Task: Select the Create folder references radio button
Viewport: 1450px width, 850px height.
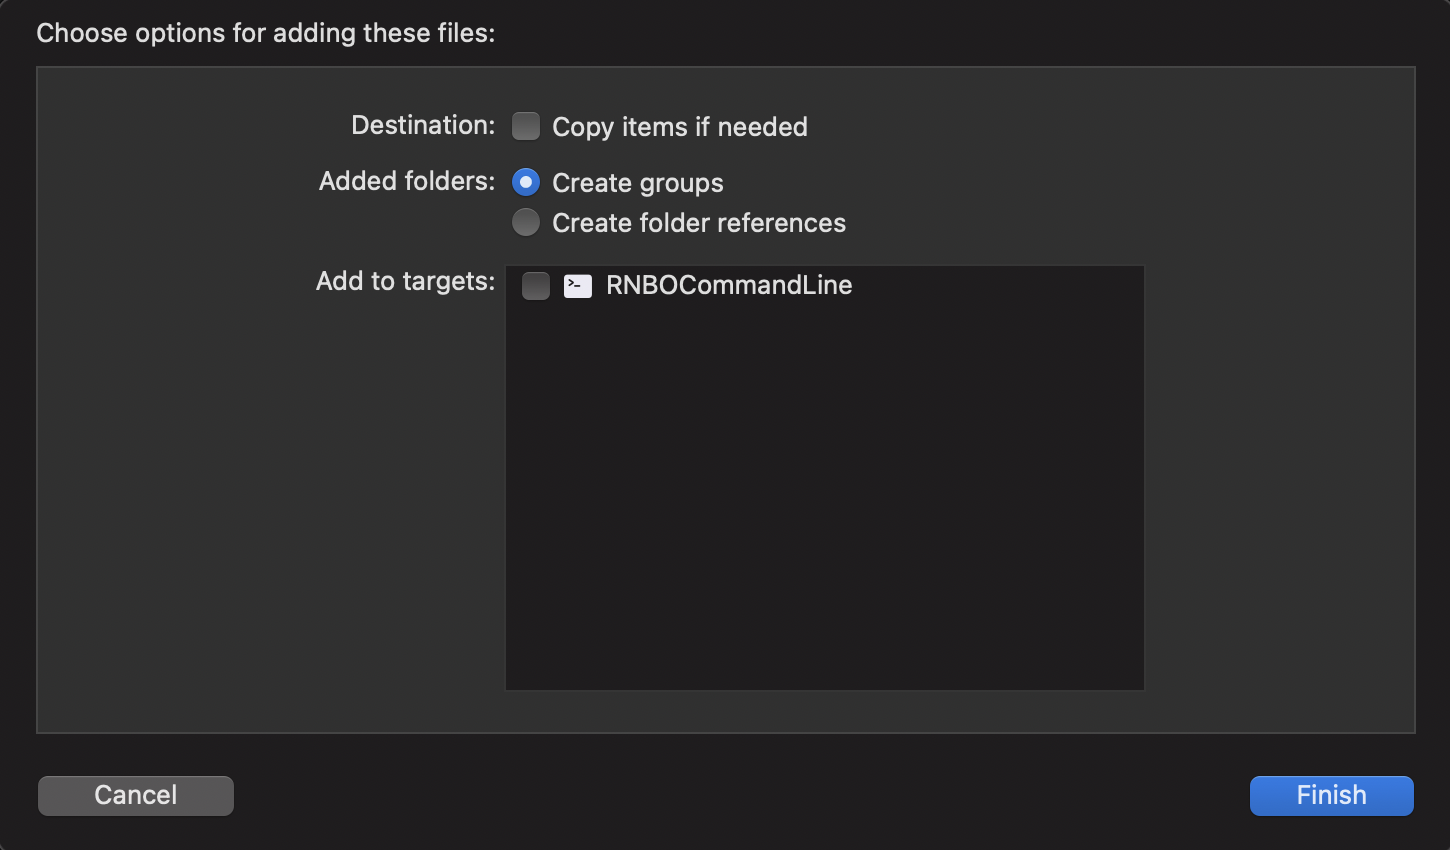Action: [x=526, y=222]
